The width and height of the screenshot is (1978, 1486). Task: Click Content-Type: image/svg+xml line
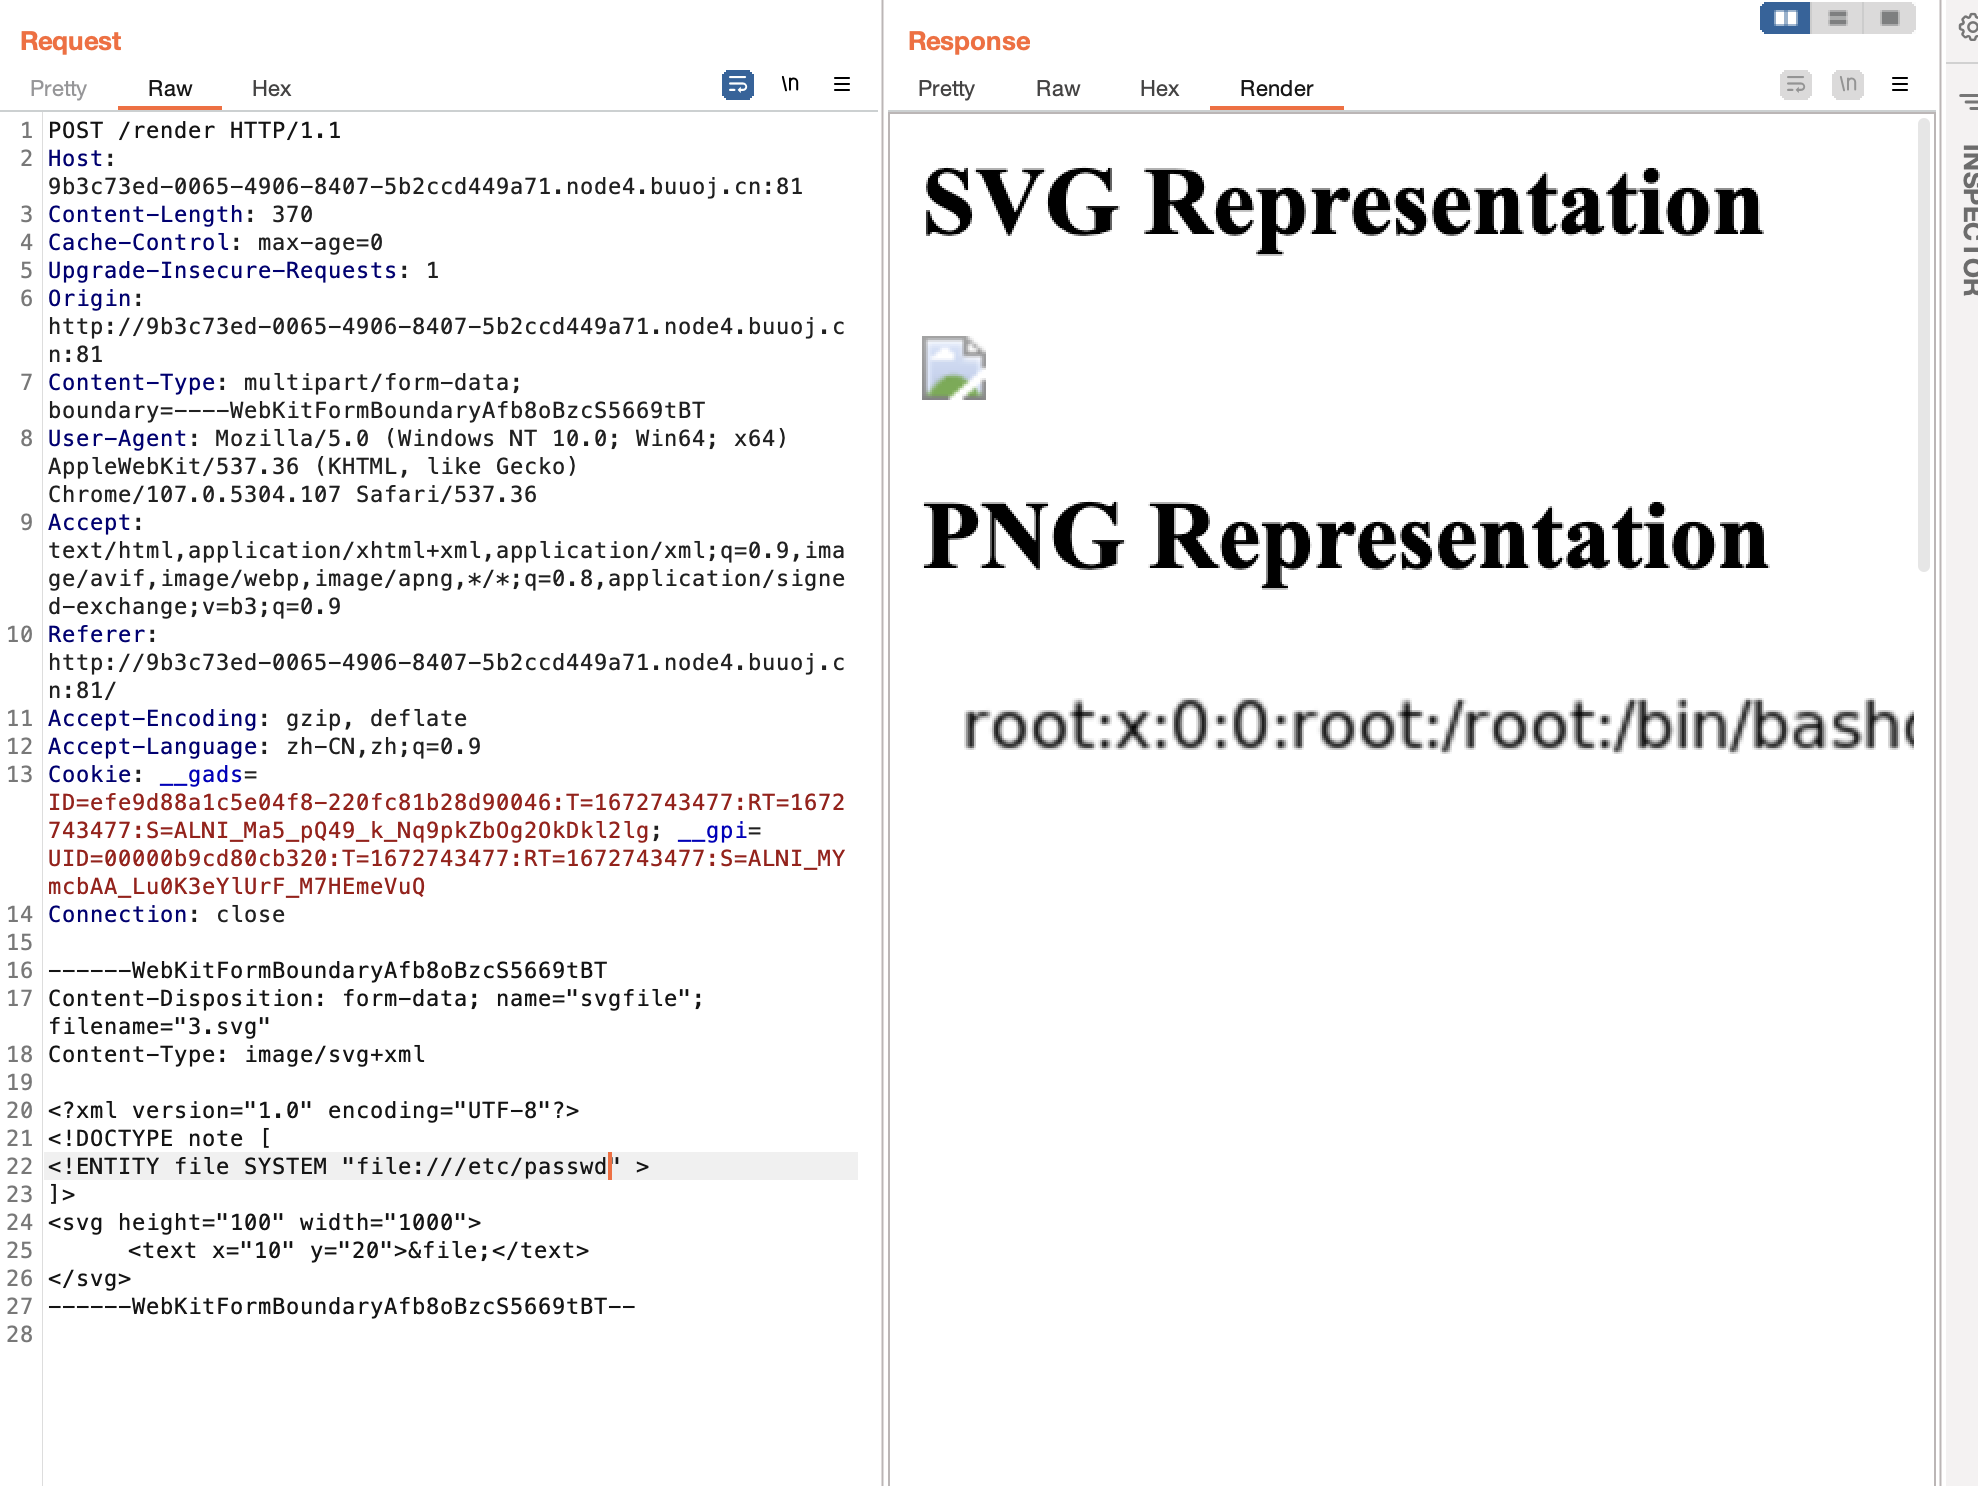[x=237, y=1054]
